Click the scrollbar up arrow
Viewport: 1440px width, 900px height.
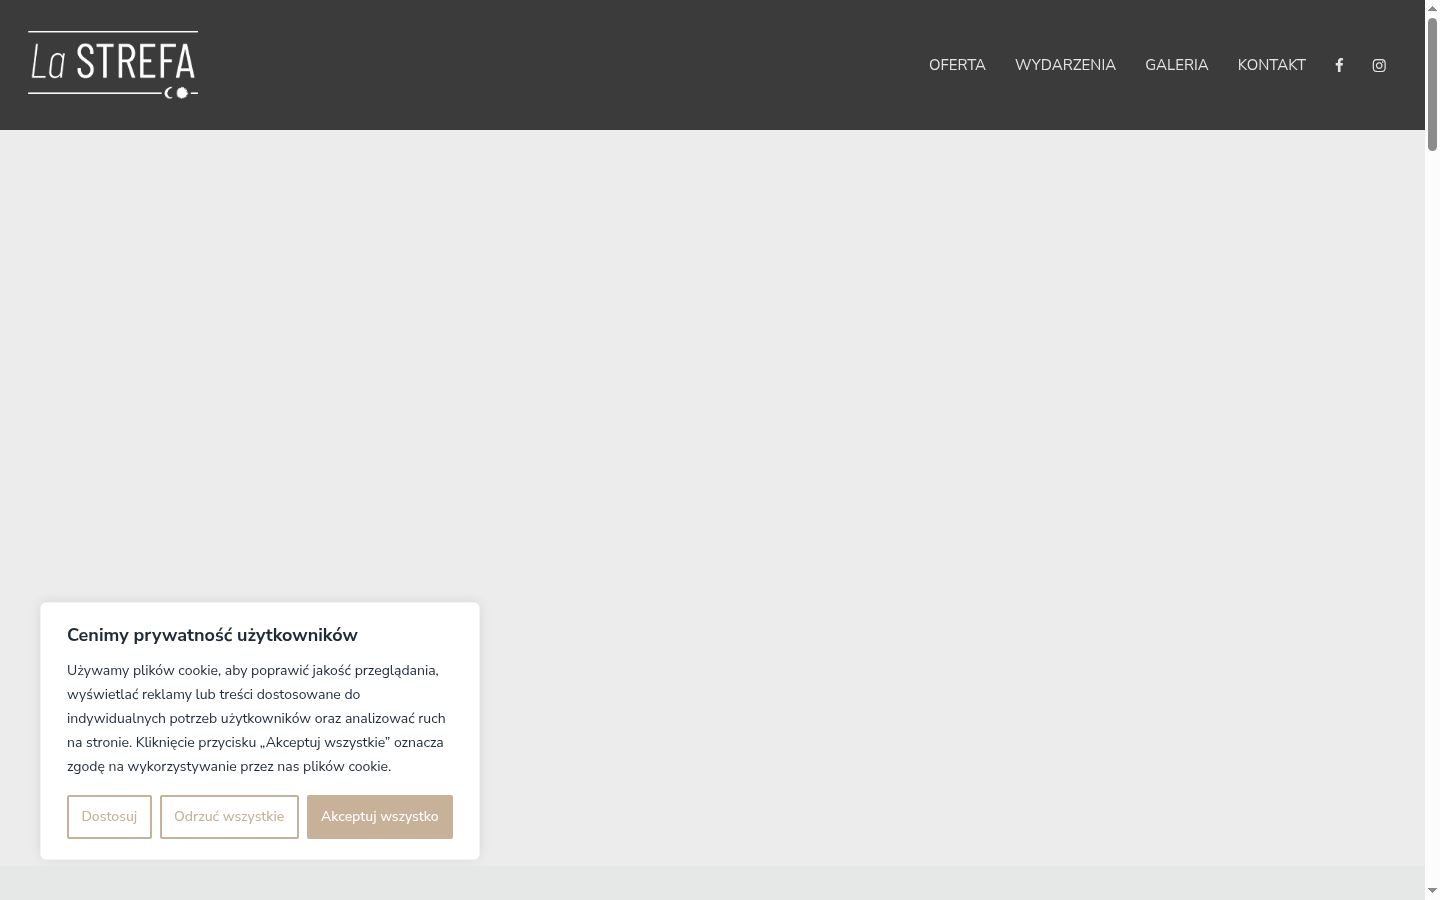click(1432, 8)
